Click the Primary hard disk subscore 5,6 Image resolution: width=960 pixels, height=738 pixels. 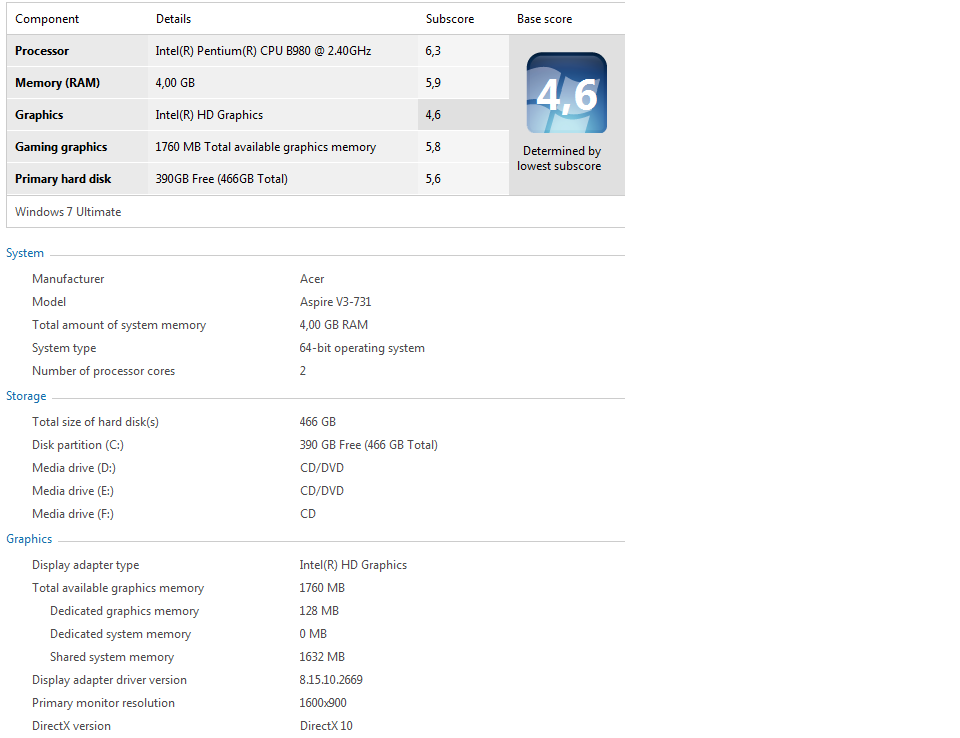click(433, 179)
